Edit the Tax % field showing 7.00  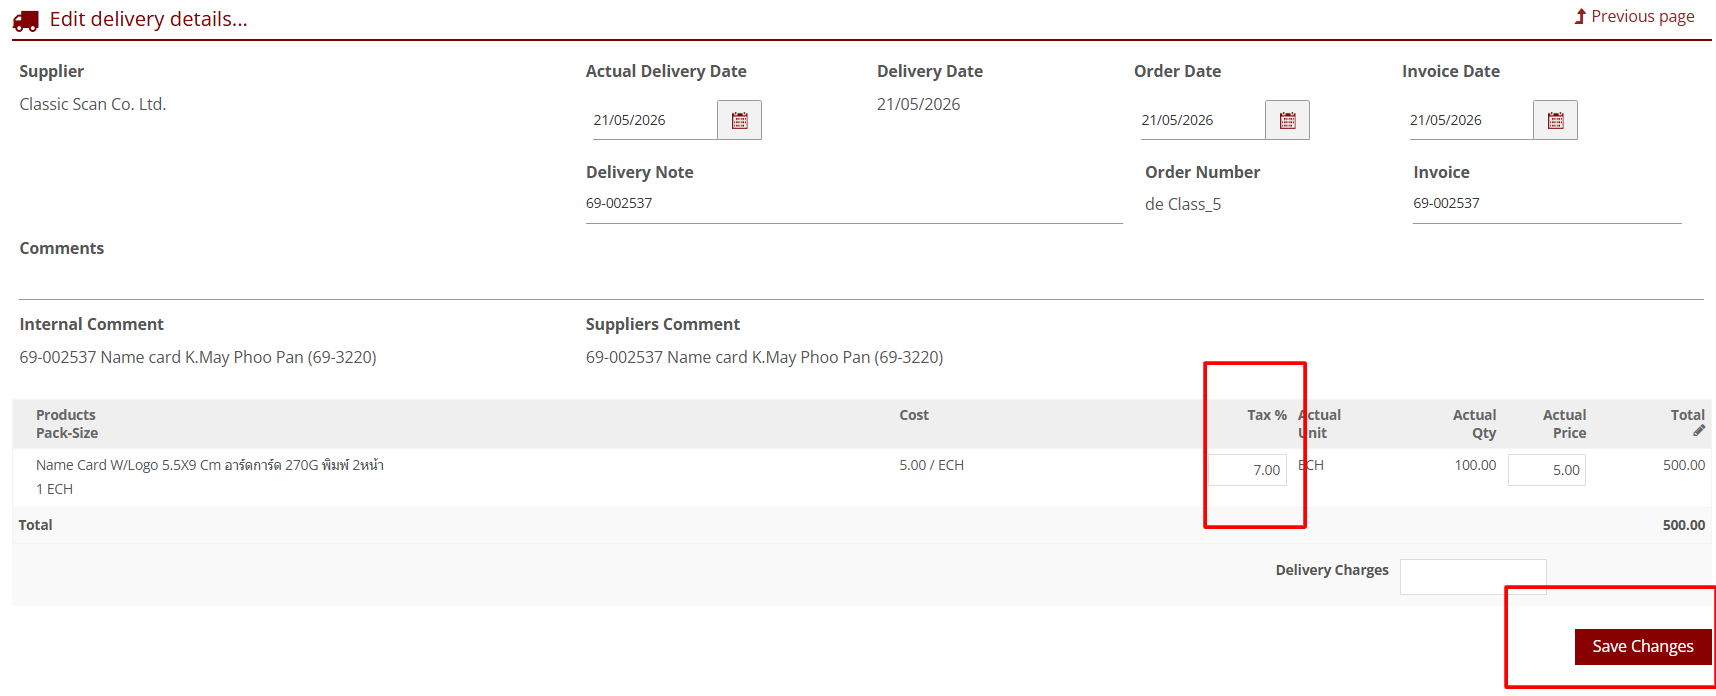(1247, 470)
